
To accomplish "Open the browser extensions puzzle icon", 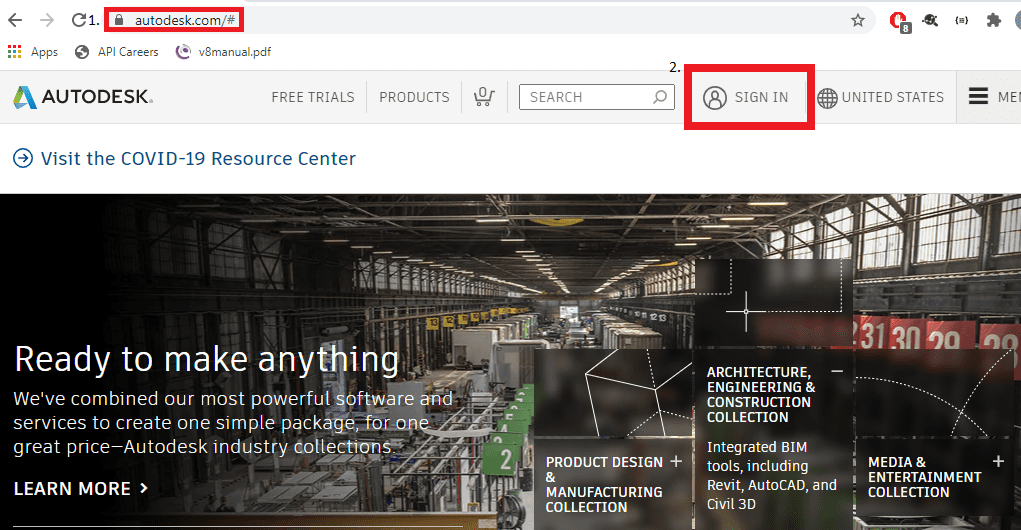I will (x=993, y=20).
